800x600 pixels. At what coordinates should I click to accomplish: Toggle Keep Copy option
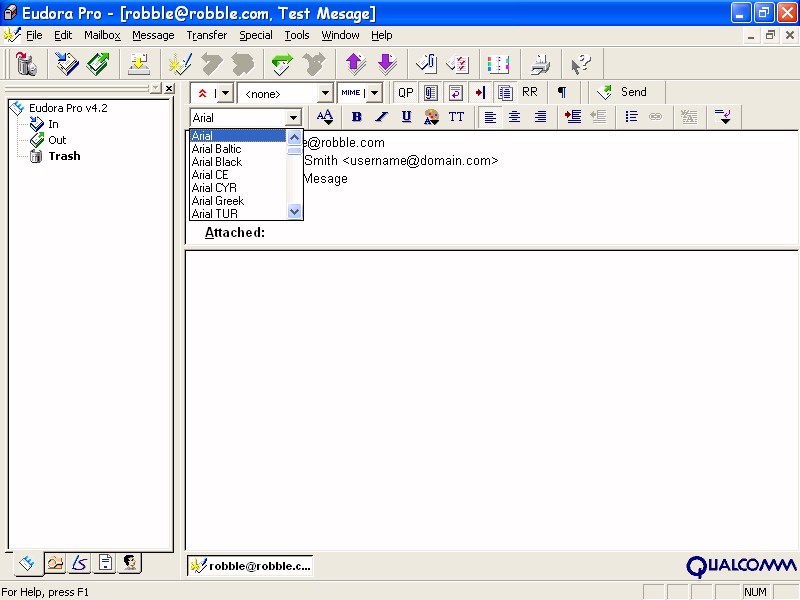tap(505, 92)
